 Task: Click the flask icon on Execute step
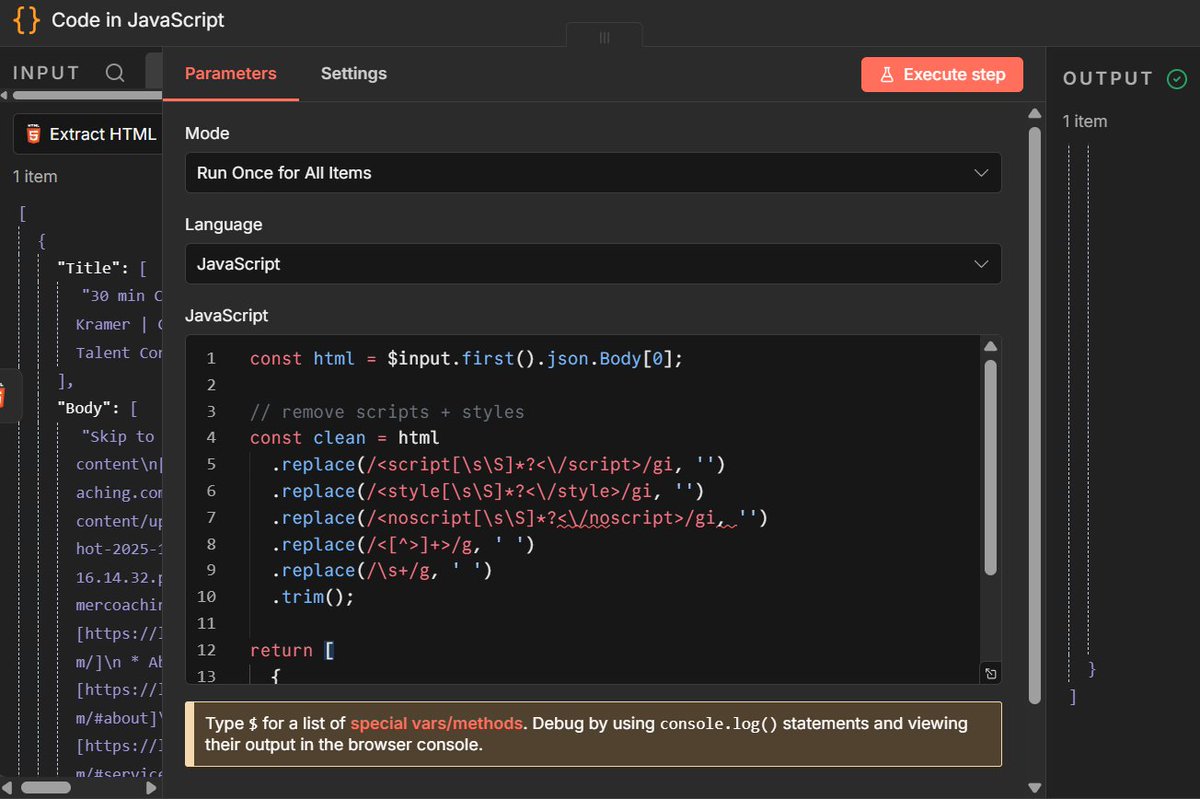[886, 75]
